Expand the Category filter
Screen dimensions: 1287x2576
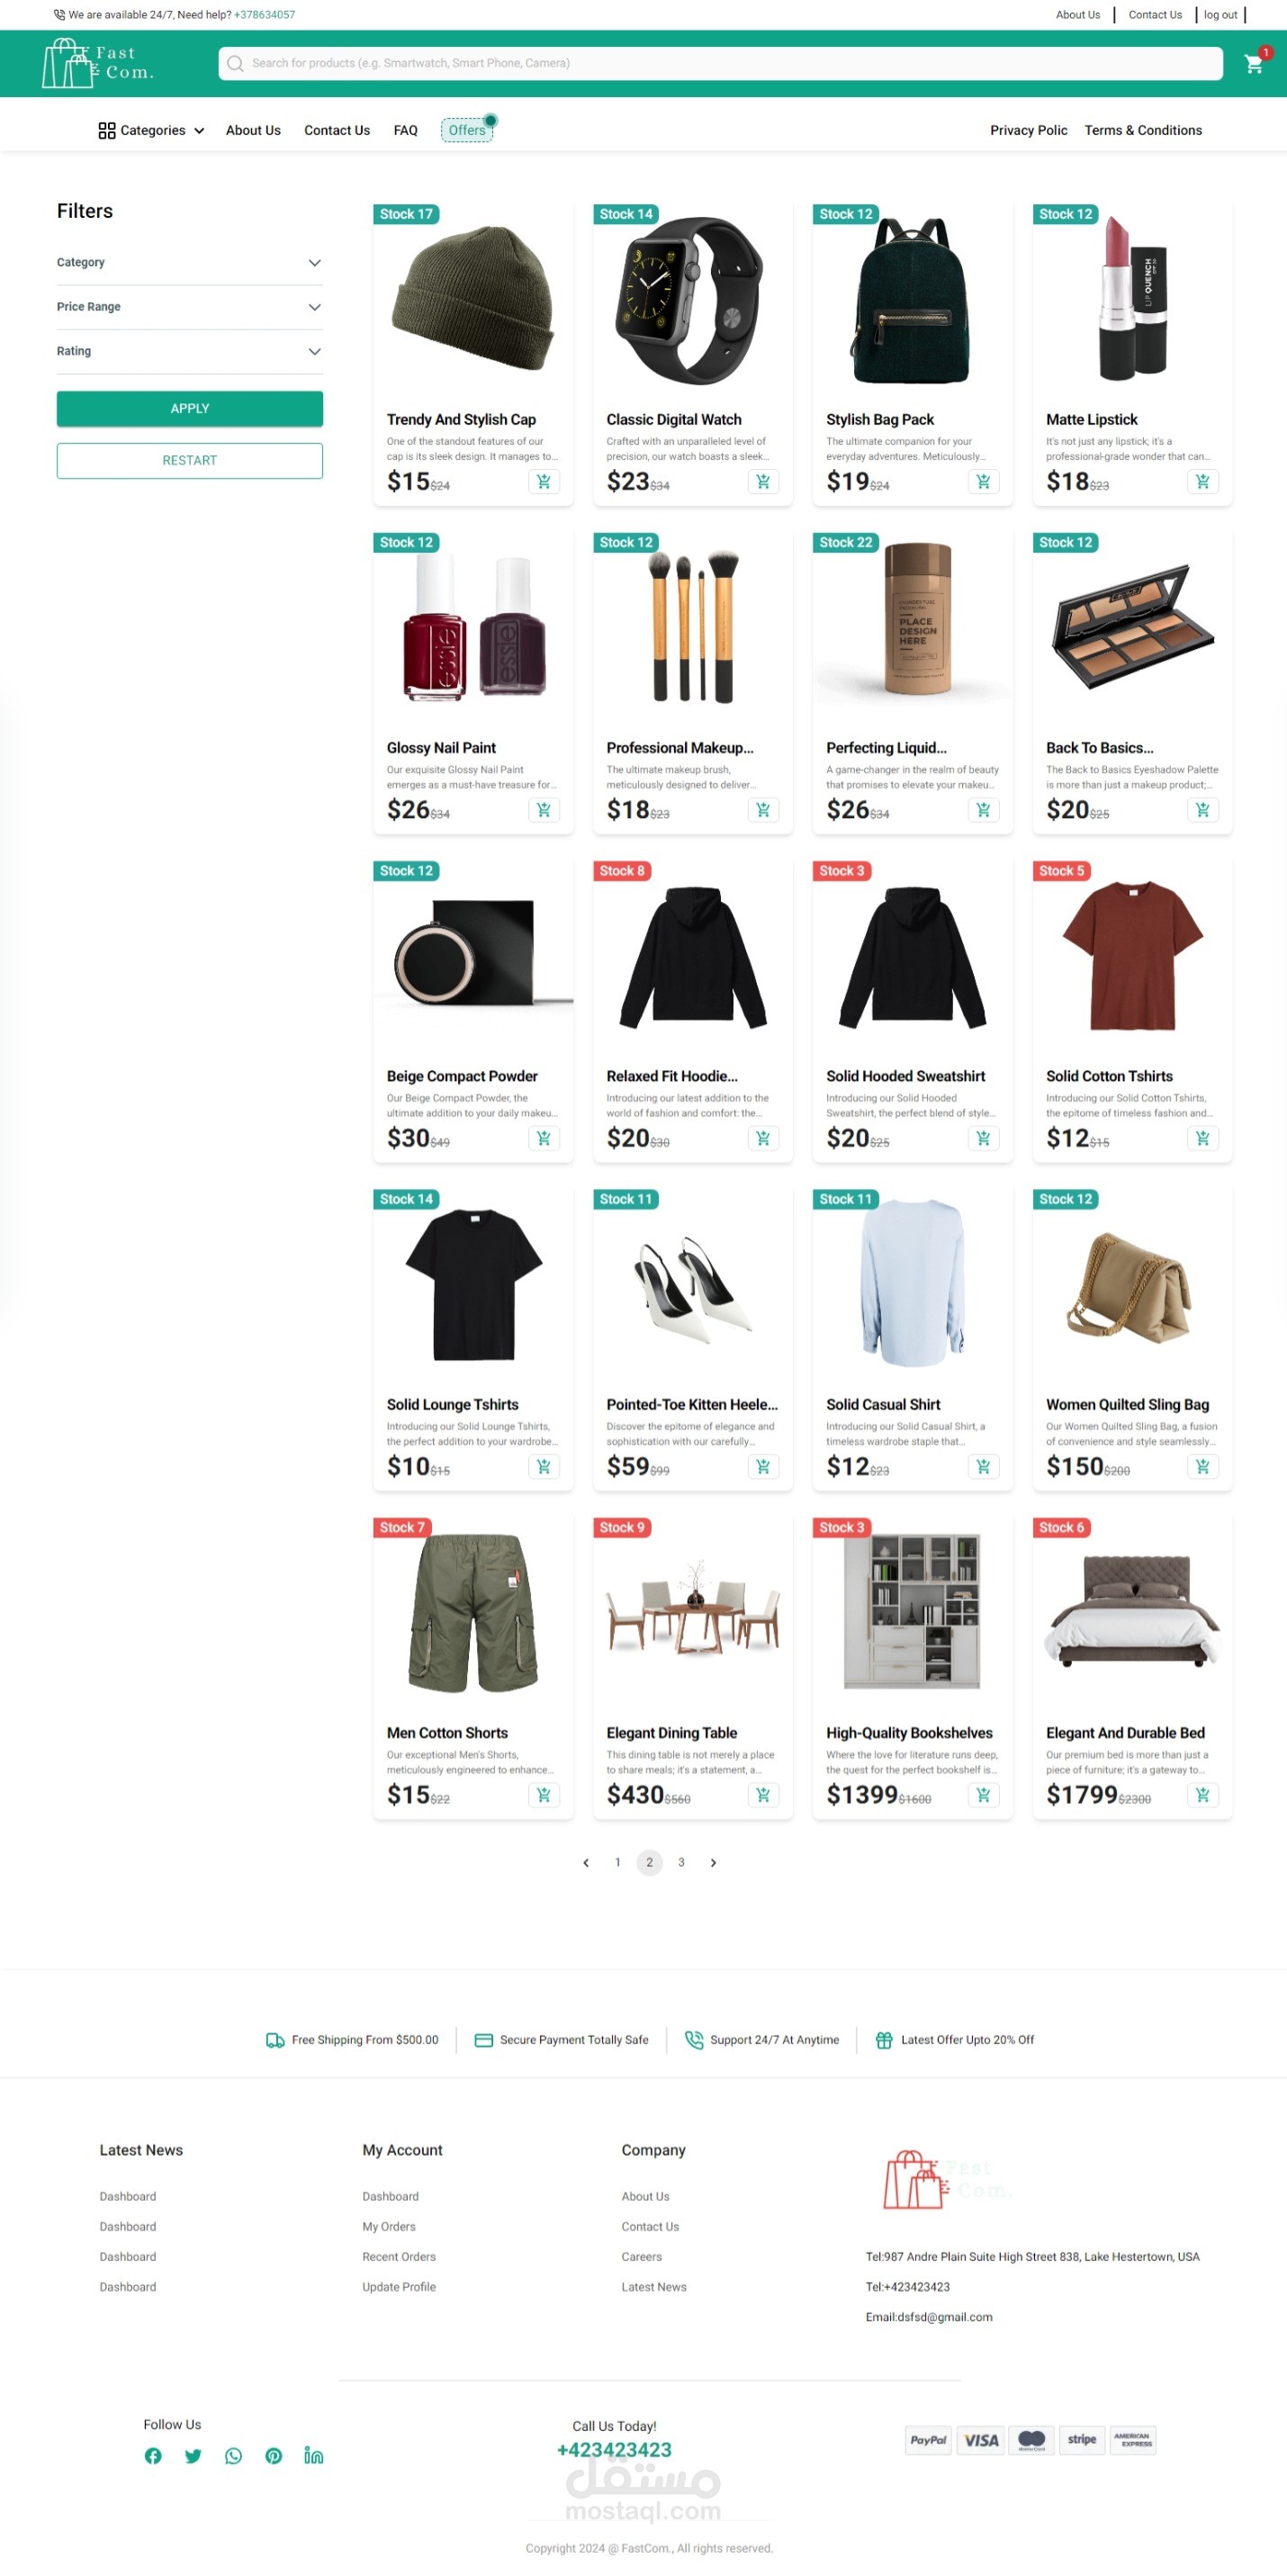coord(189,263)
